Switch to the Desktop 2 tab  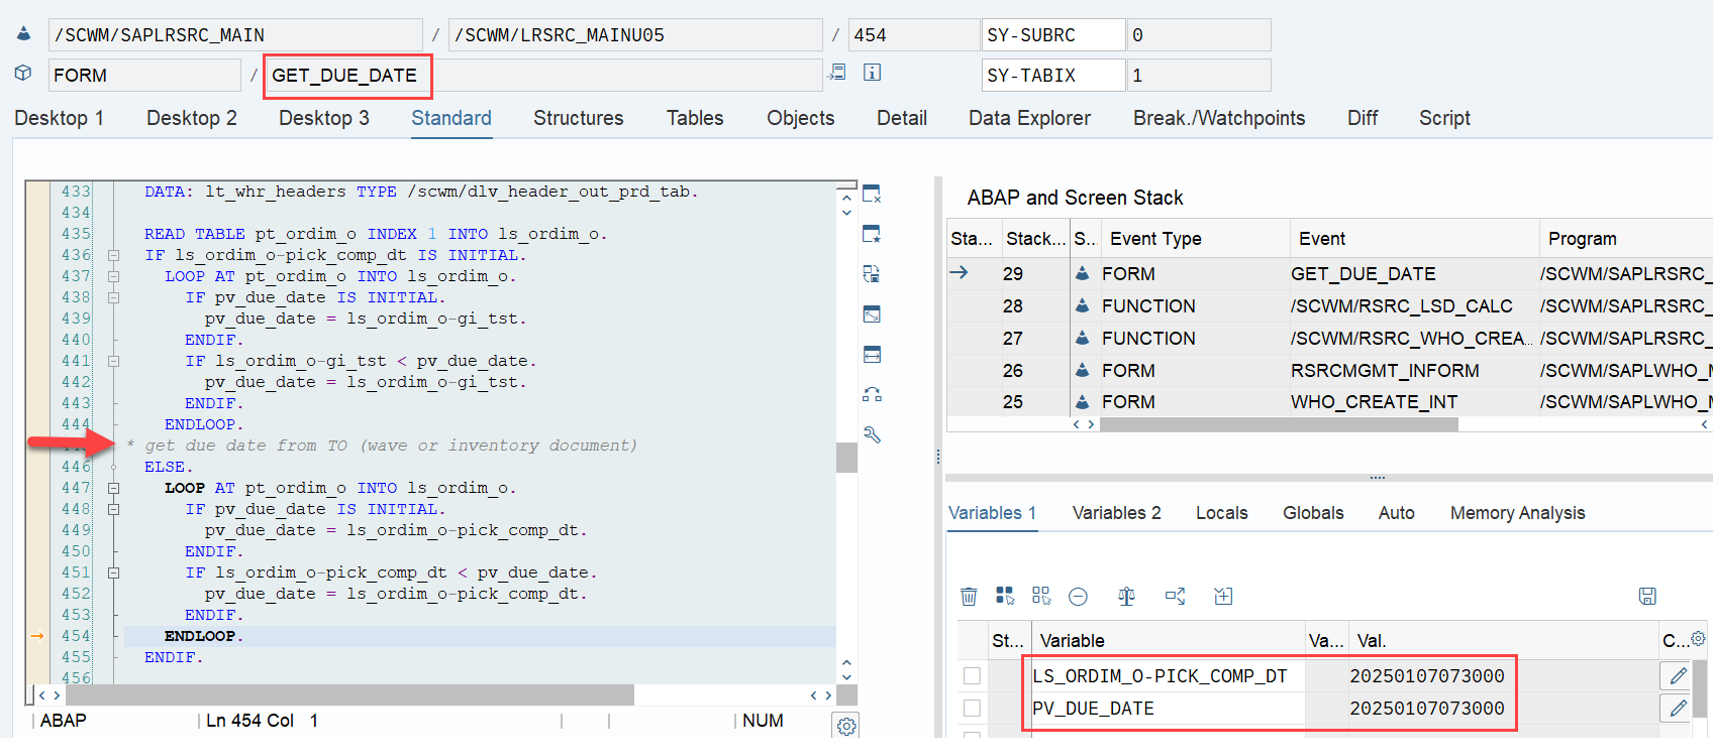[x=192, y=118]
